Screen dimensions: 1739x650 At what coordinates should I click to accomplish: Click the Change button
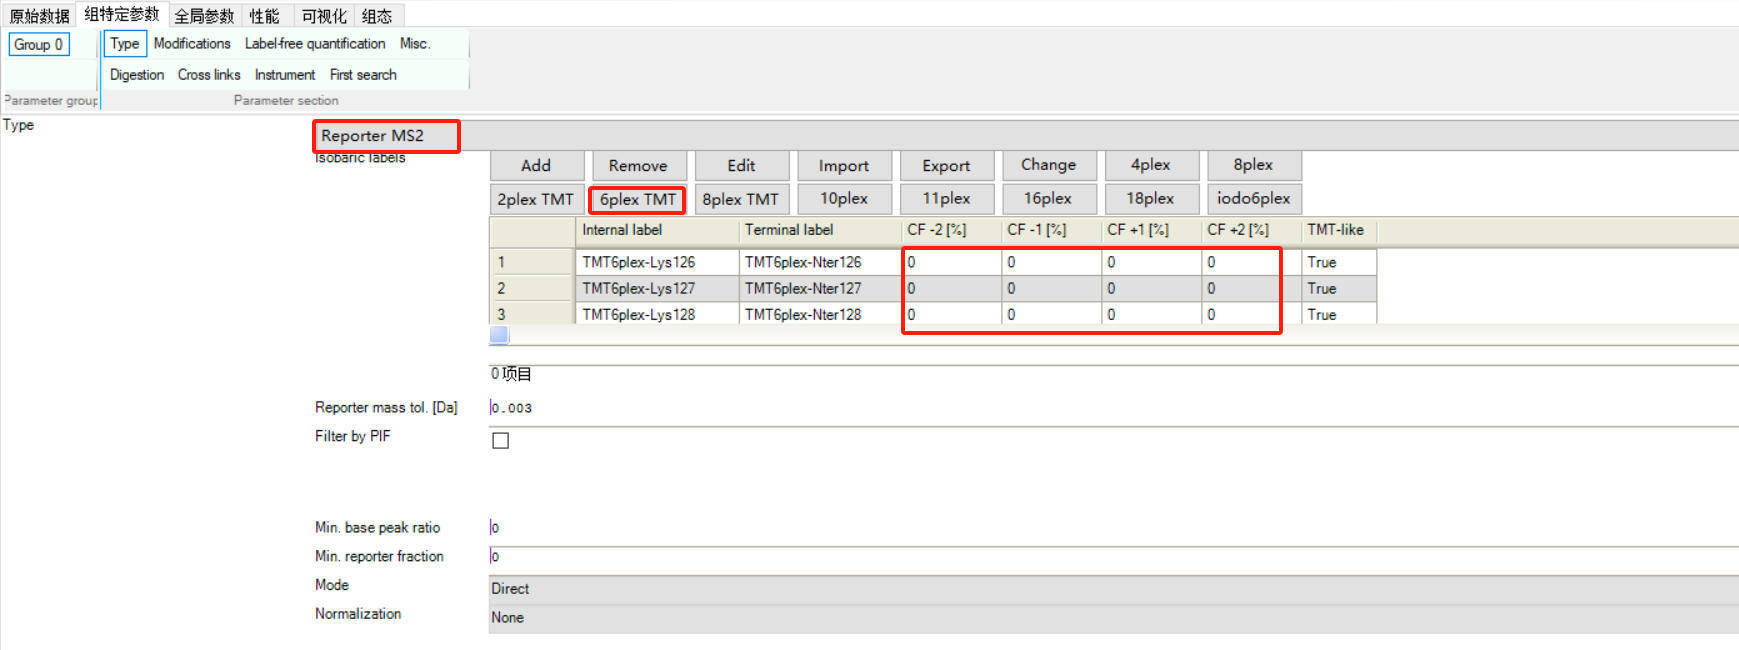pos(1049,165)
